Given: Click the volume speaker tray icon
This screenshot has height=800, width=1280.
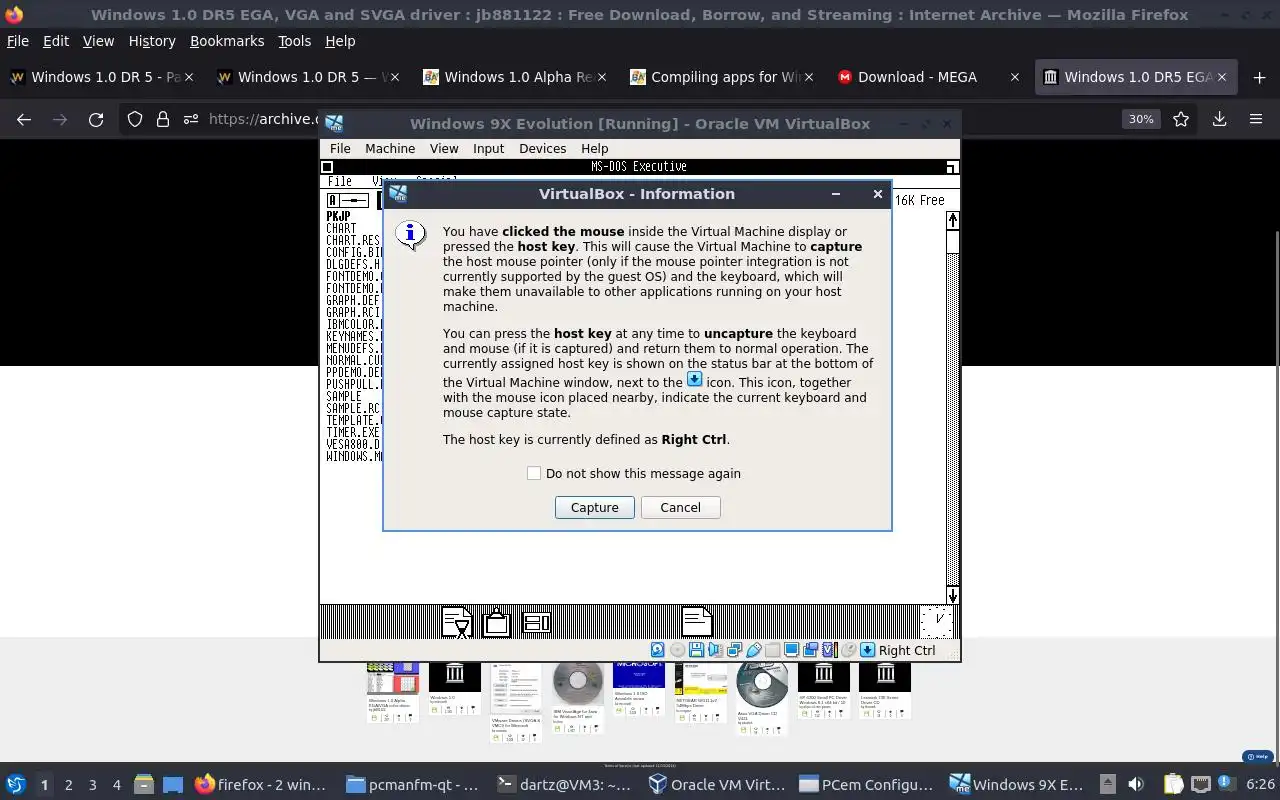Looking at the screenshot, I should pos(1135,784).
